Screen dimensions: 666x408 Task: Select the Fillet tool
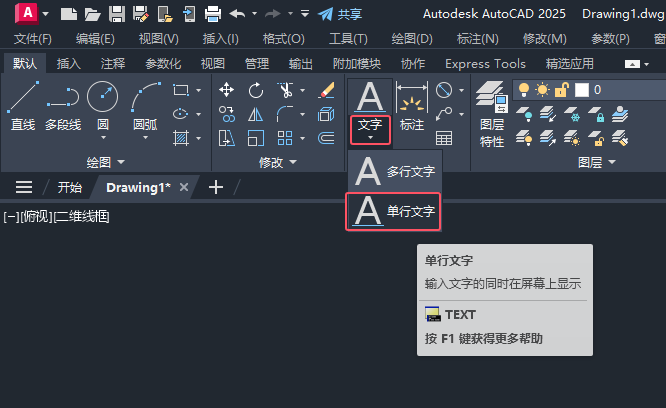point(285,114)
